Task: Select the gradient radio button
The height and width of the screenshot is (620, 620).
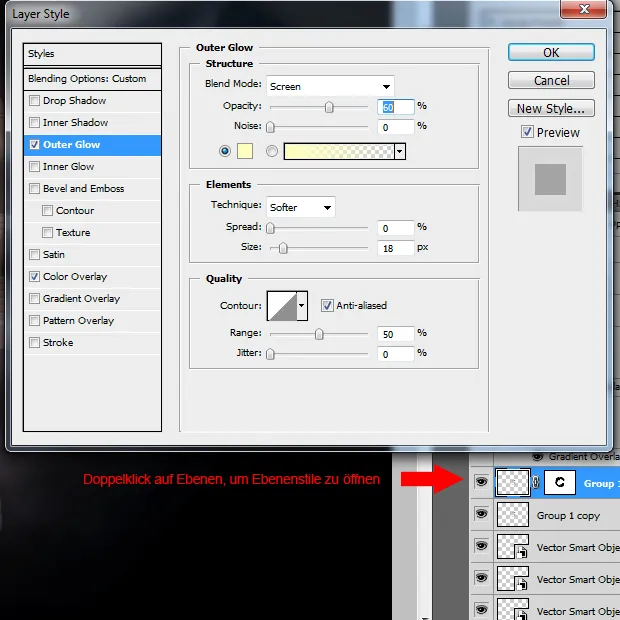Action: coord(271,151)
